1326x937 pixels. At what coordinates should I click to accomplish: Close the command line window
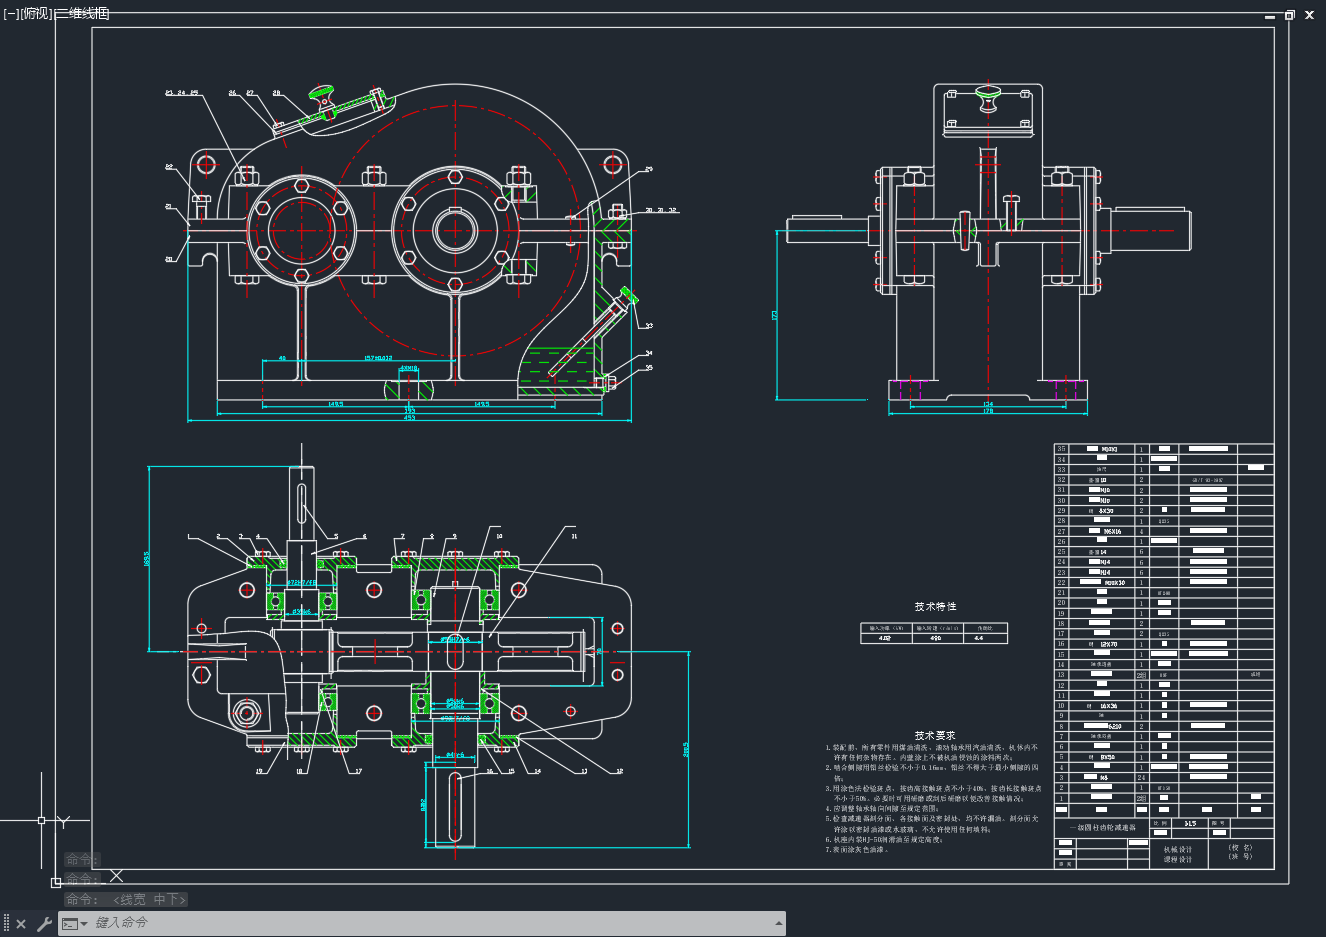tap(21, 924)
